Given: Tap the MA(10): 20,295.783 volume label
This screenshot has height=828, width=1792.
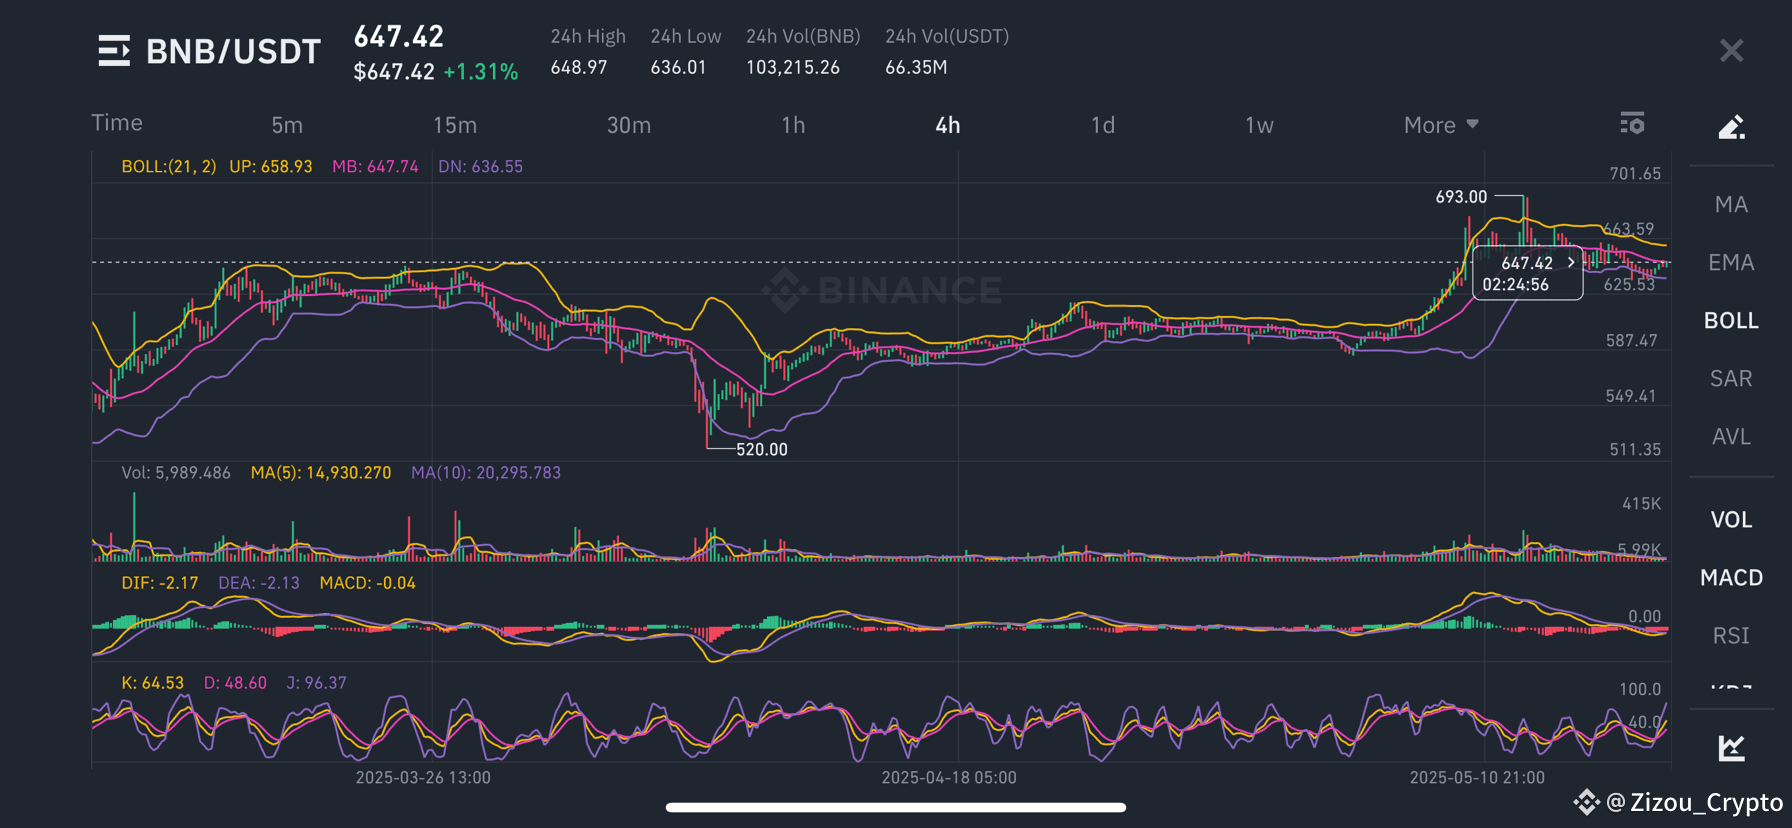Looking at the screenshot, I should [486, 473].
